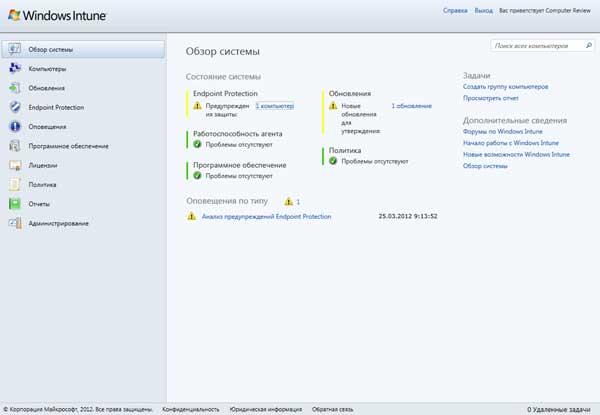
Task: Open Обзор системы menu item
Action: [x=83, y=49]
